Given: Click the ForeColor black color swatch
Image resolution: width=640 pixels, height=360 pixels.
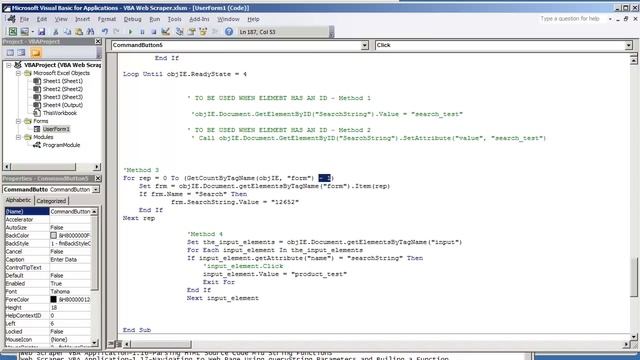Looking at the screenshot, I should (x=53, y=299).
